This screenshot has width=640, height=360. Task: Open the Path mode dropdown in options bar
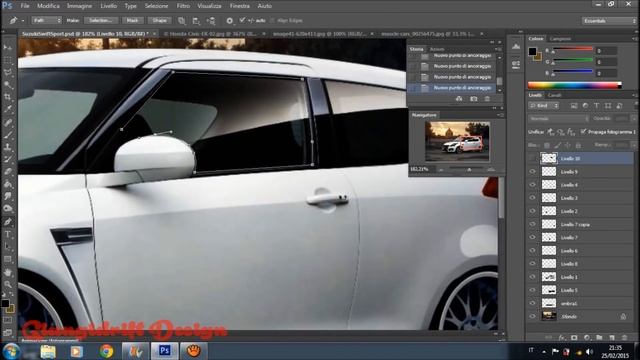pos(47,20)
